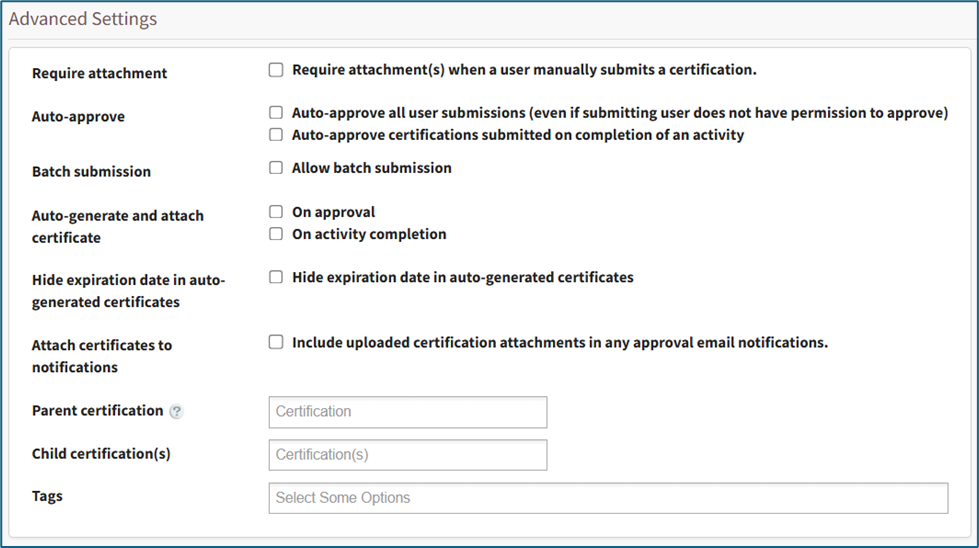Click the 'Tags' row label text
Viewport: 979px width, 548px height.
(47, 496)
